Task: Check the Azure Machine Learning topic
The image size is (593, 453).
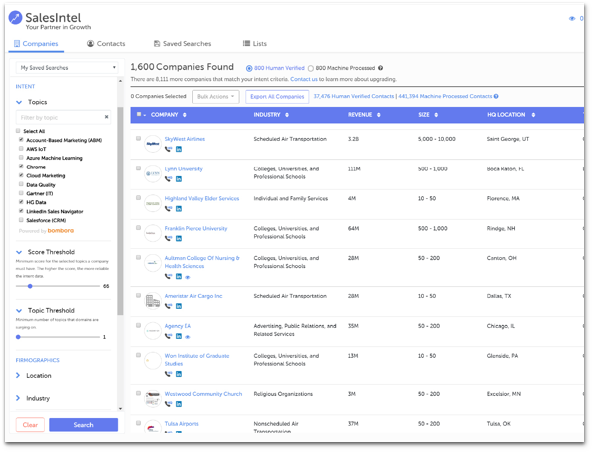Action: coord(21,158)
